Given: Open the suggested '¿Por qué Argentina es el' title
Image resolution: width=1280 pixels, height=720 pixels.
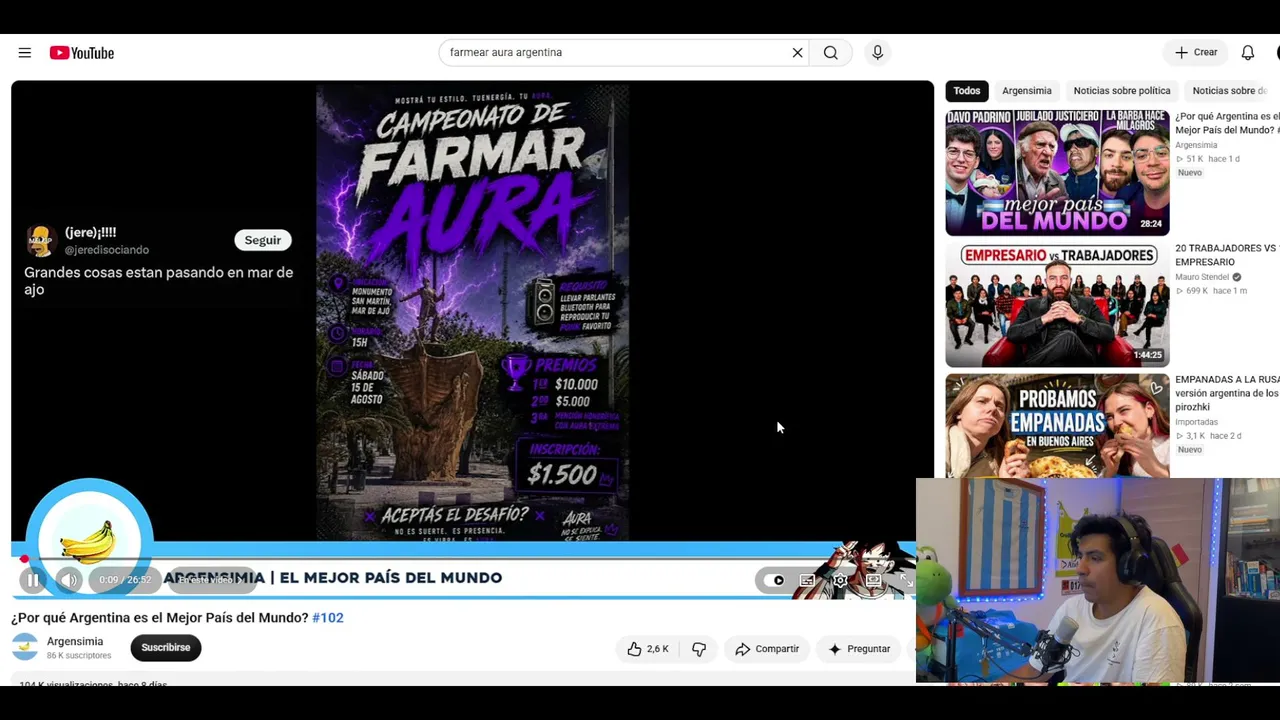Looking at the screenshot, I should tap(1227, 123).
